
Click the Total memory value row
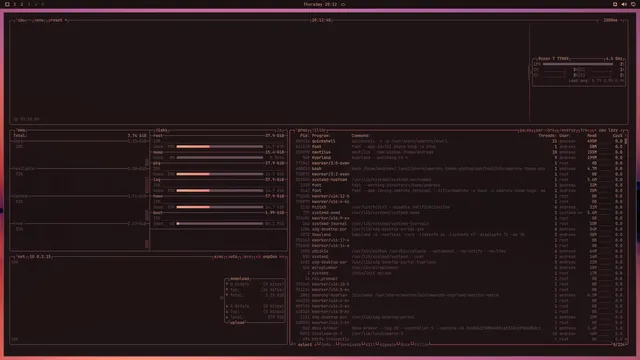tap(80, 136)
